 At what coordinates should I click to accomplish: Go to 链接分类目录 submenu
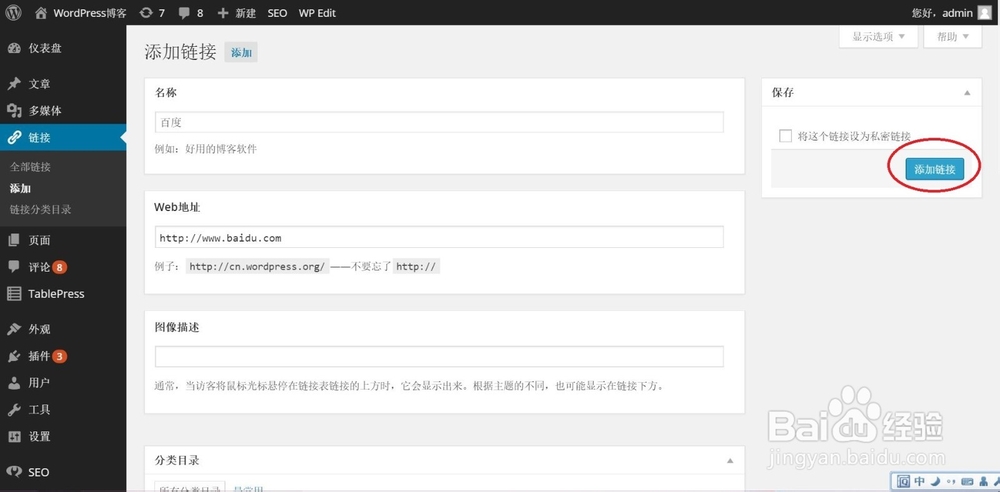pyautogui.click(x=40, y=209)
